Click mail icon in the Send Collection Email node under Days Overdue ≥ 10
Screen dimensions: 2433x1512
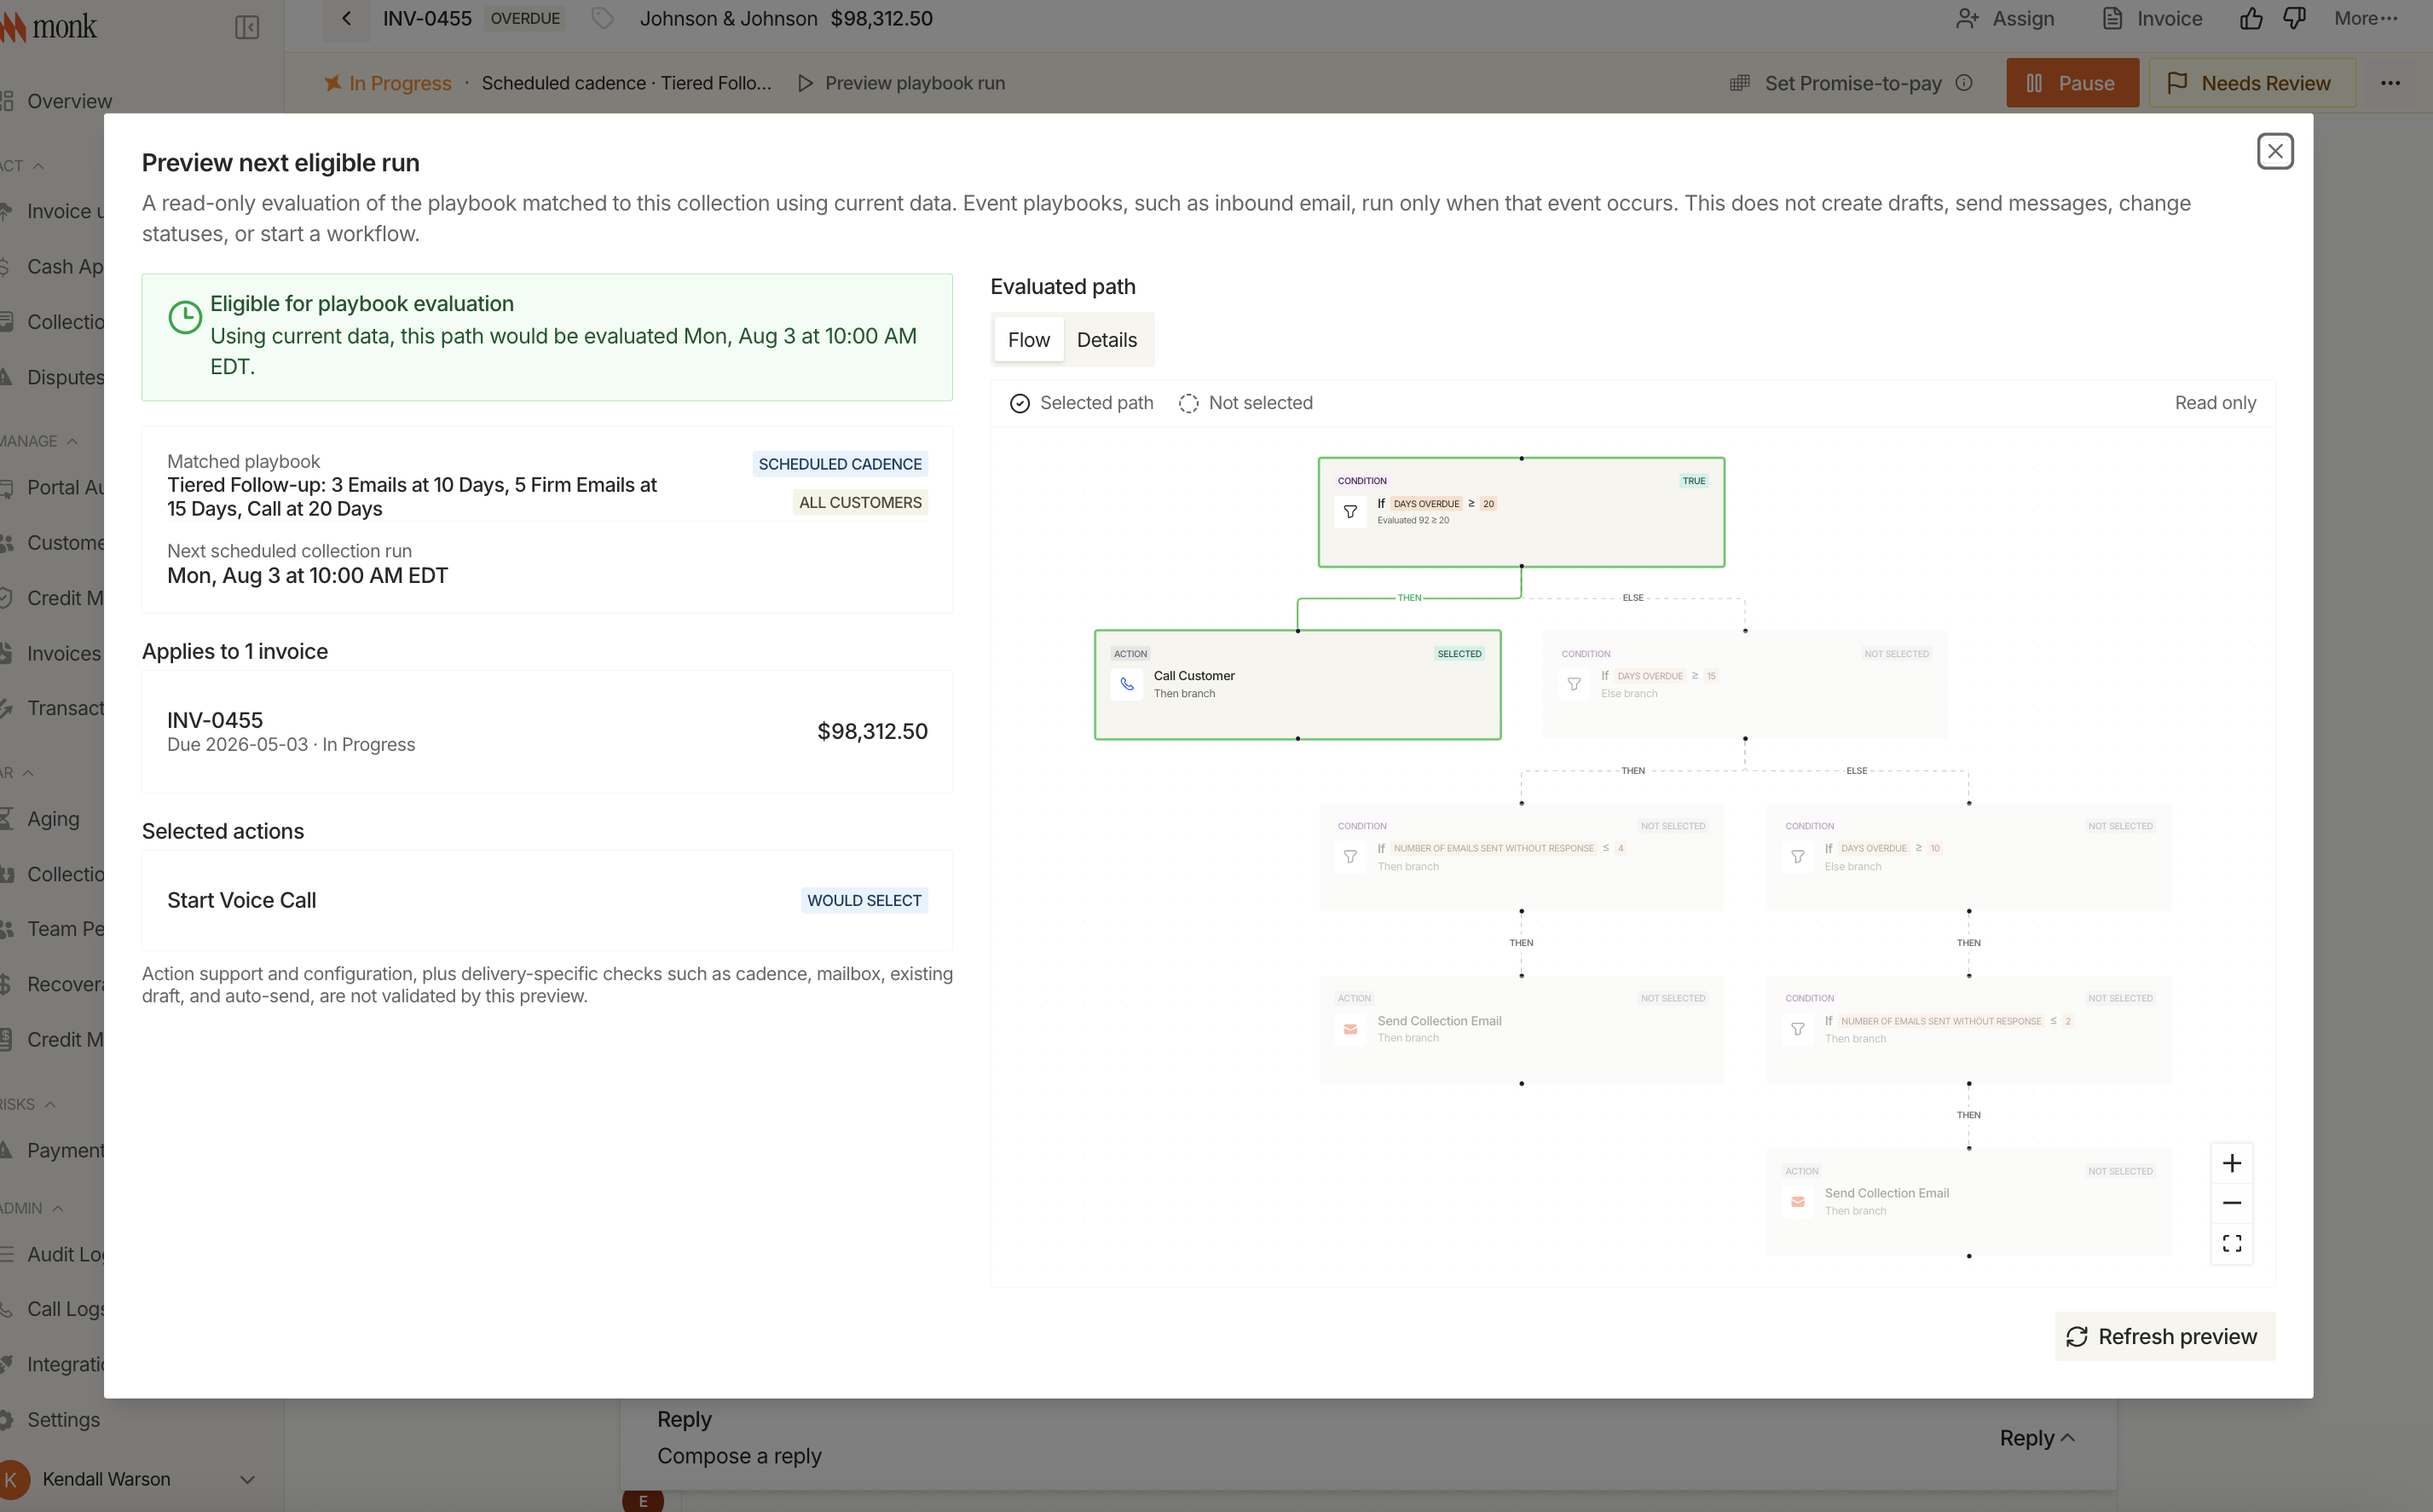pyautogui.click(x=1797, y=1202)
